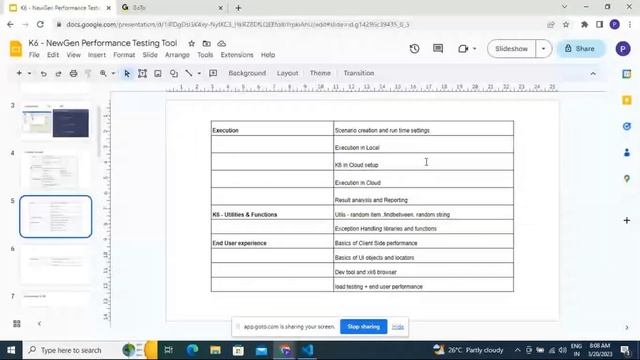The height and width of the screenshot is (360, 640).
Task: Click the Theme button
Action: 320,73
